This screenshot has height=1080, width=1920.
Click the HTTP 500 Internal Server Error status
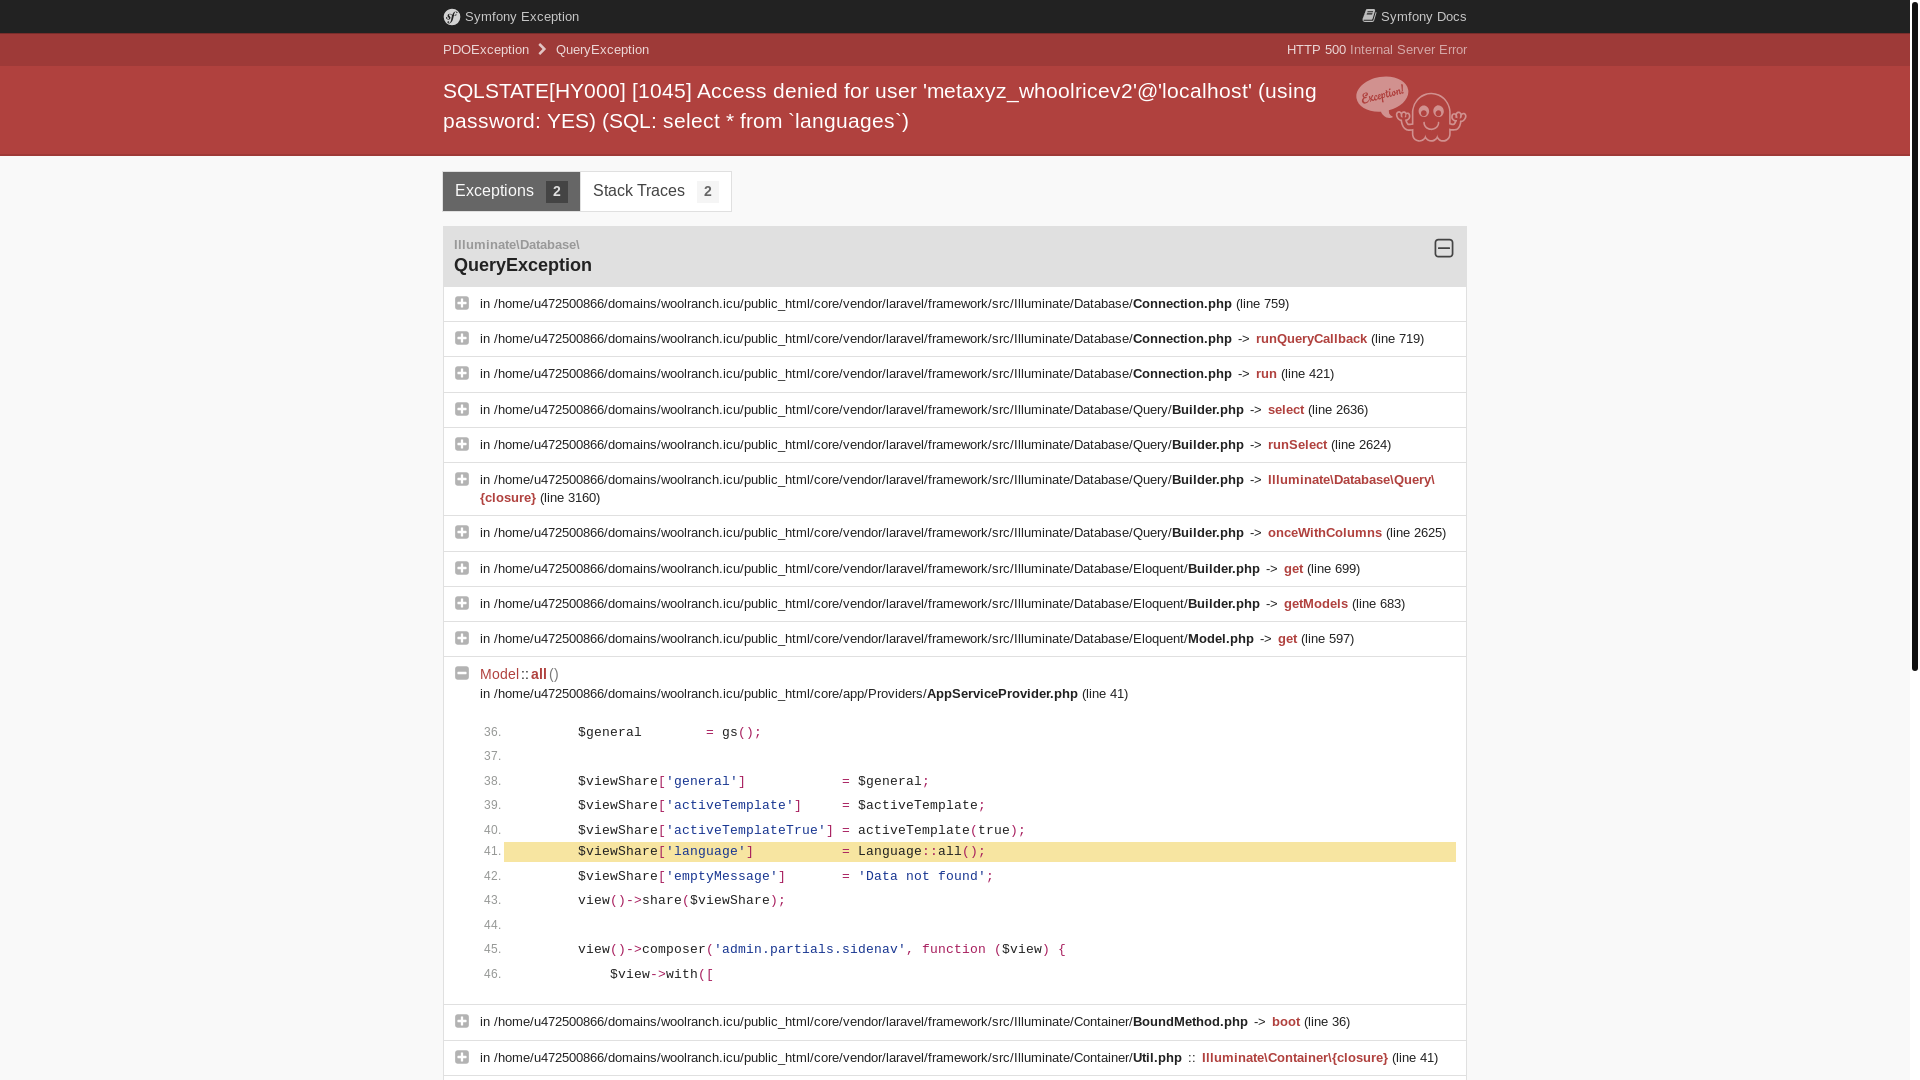[1377, 49]
